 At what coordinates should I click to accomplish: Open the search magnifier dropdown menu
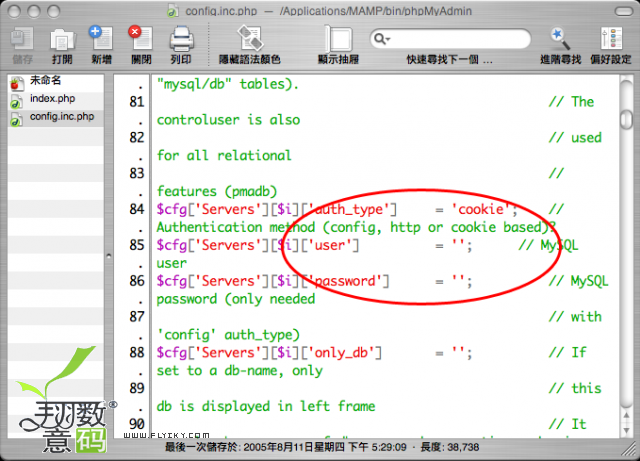click(382, 39)
